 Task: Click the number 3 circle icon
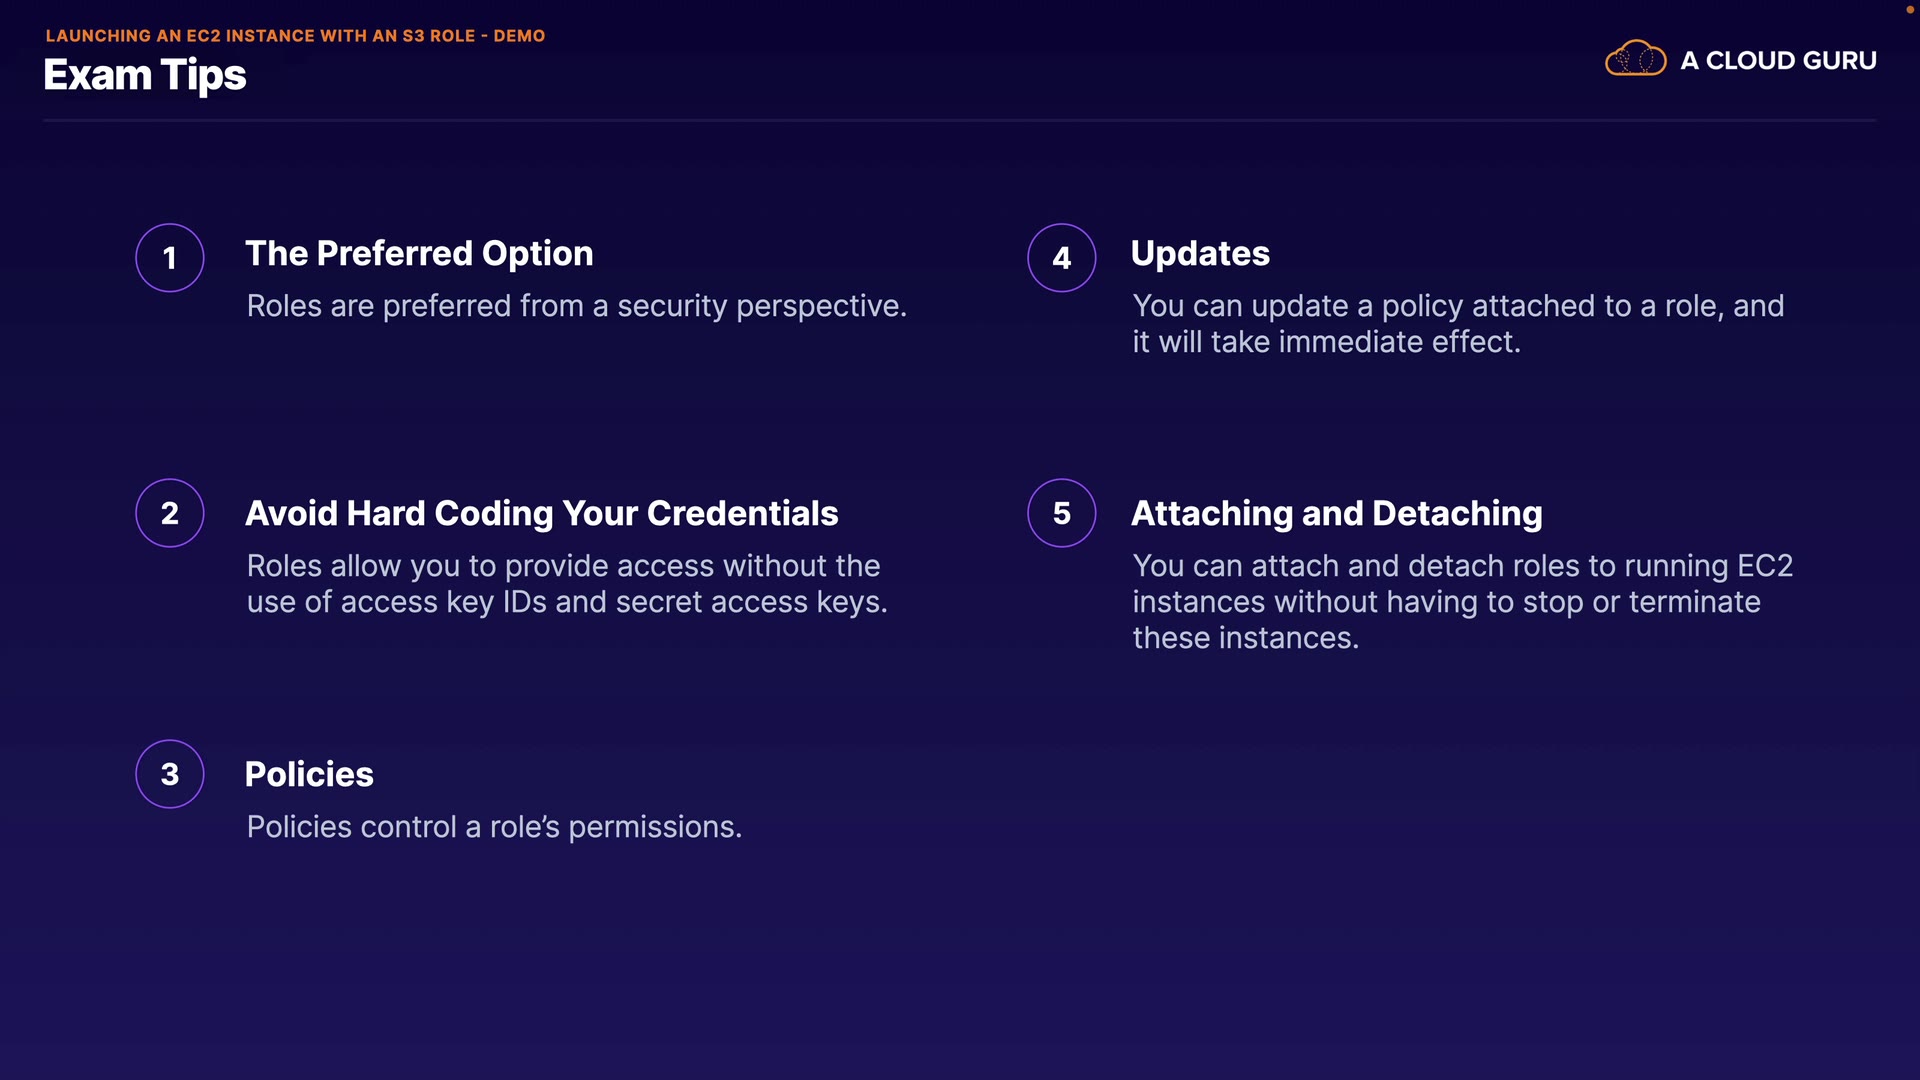170,774
